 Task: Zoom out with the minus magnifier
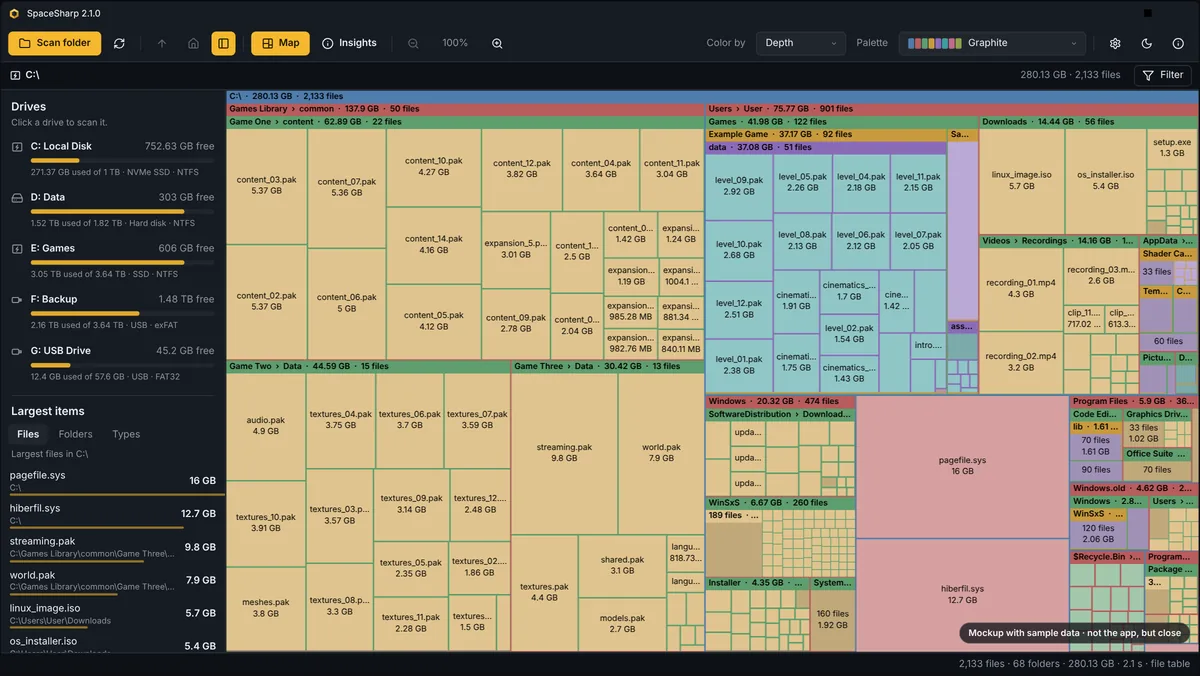point(413,43)
